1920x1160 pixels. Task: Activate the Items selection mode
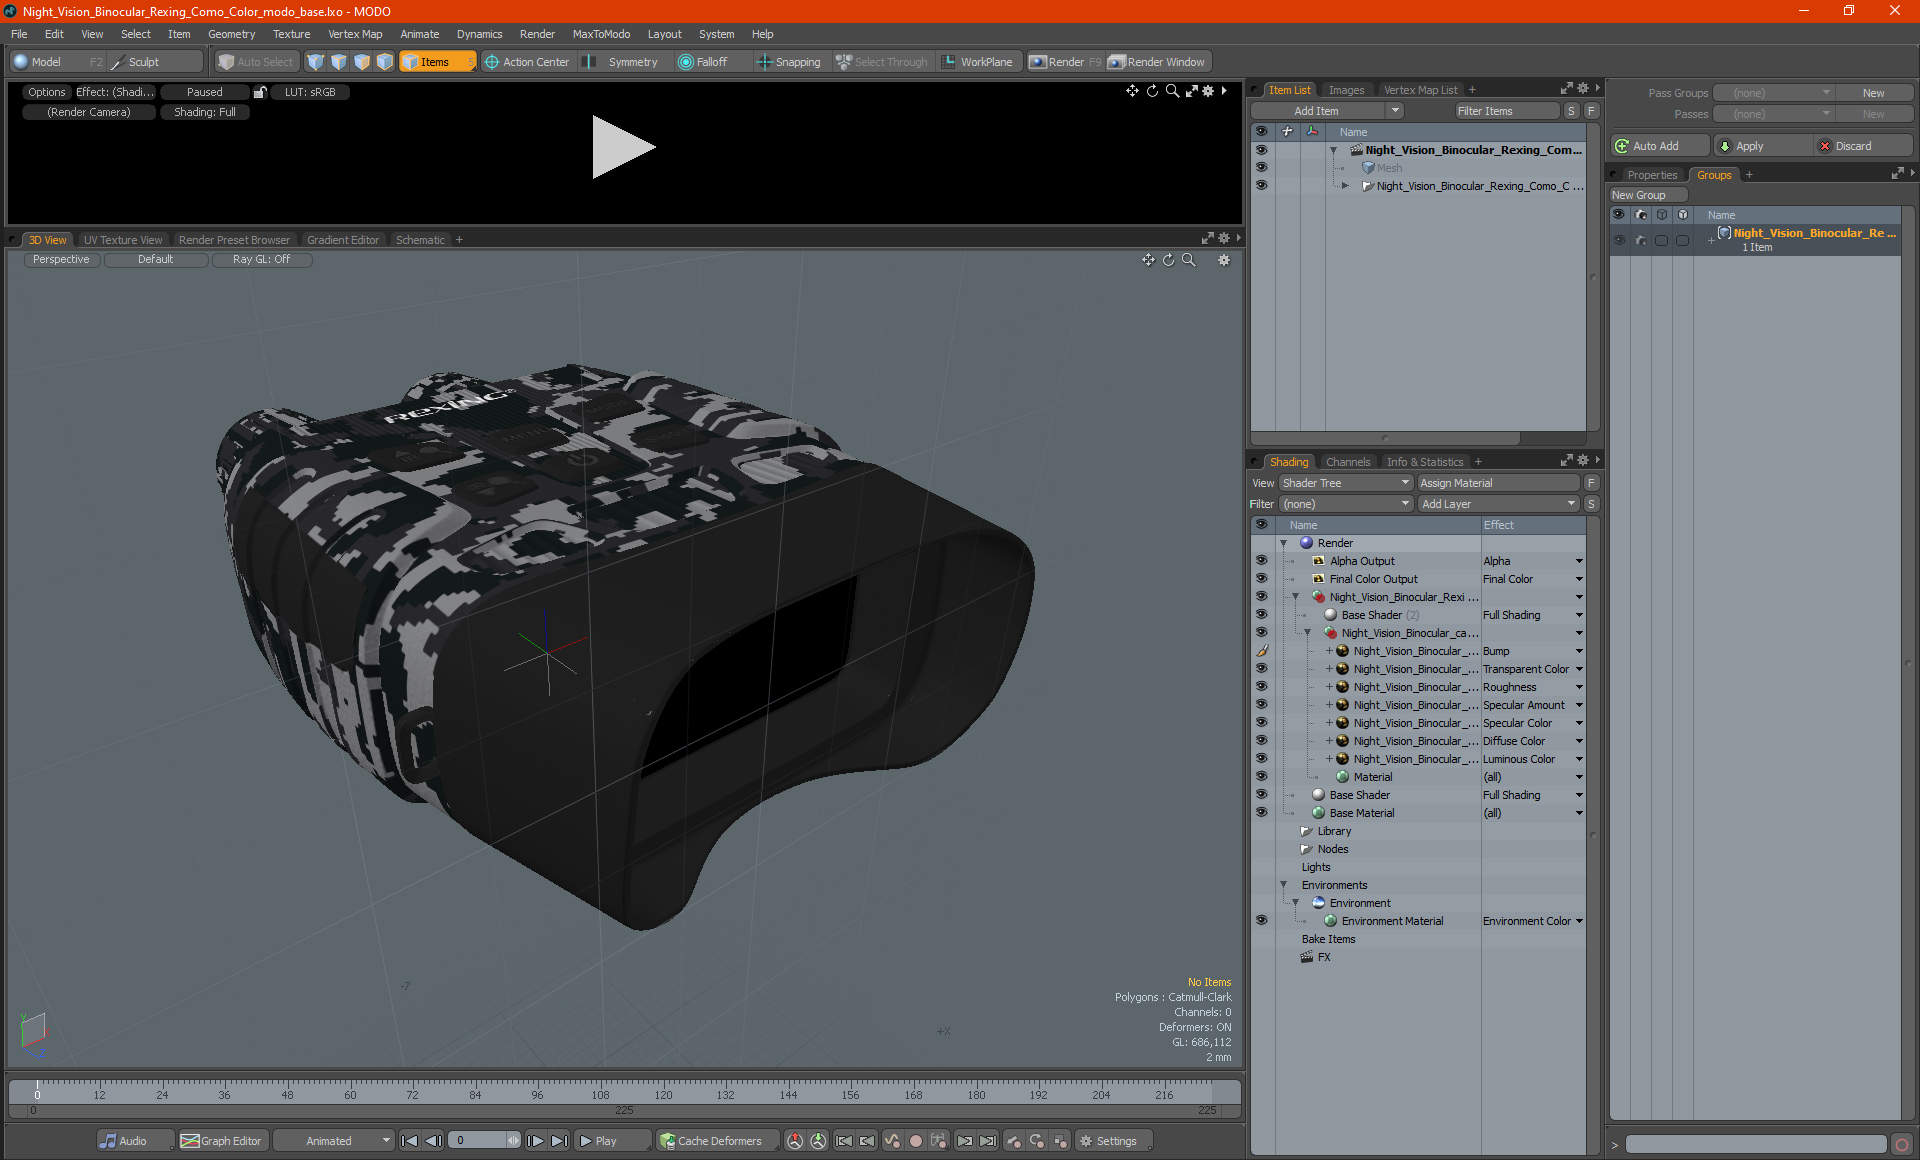coord(437,62)
